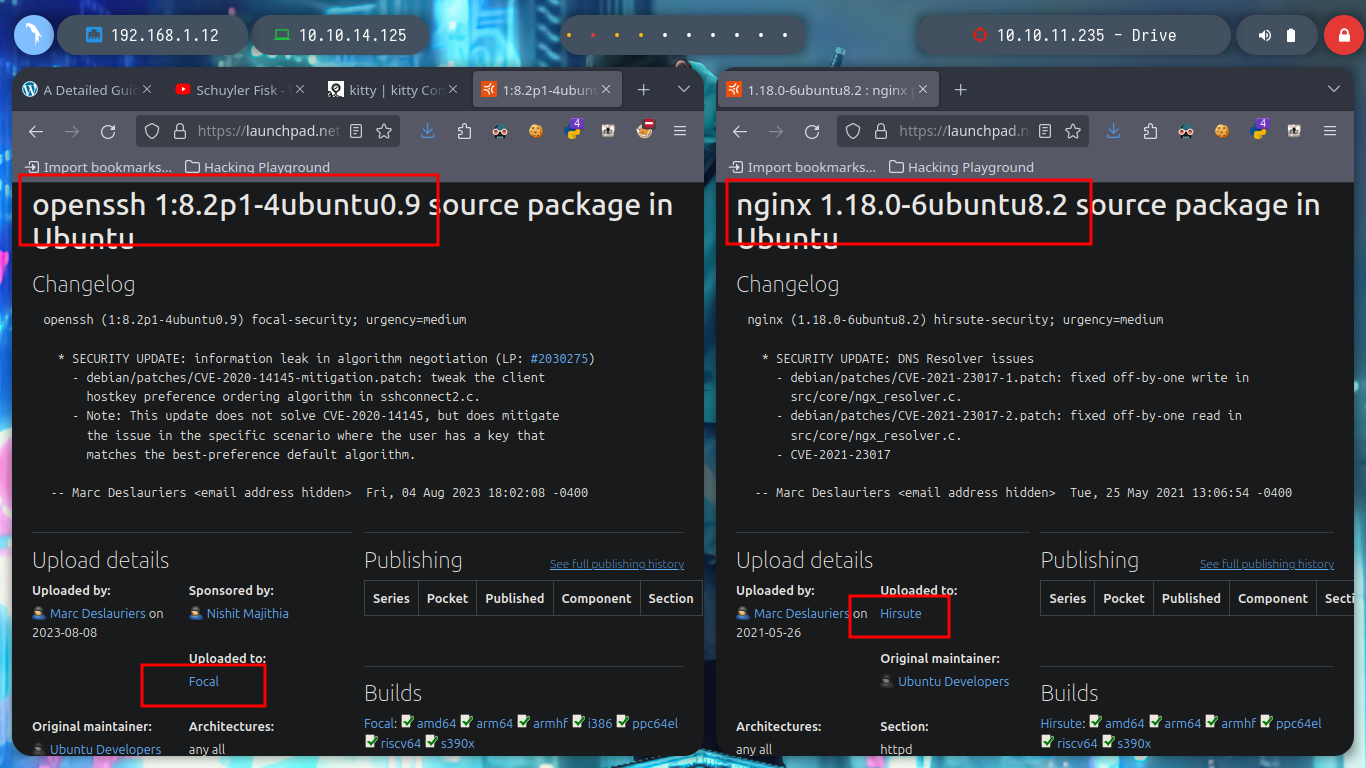The width and height of the screenshot is (1366, 768).
Task: Open Firefox hamburger menu in nginx window
Action: [x=1330, y=131]
